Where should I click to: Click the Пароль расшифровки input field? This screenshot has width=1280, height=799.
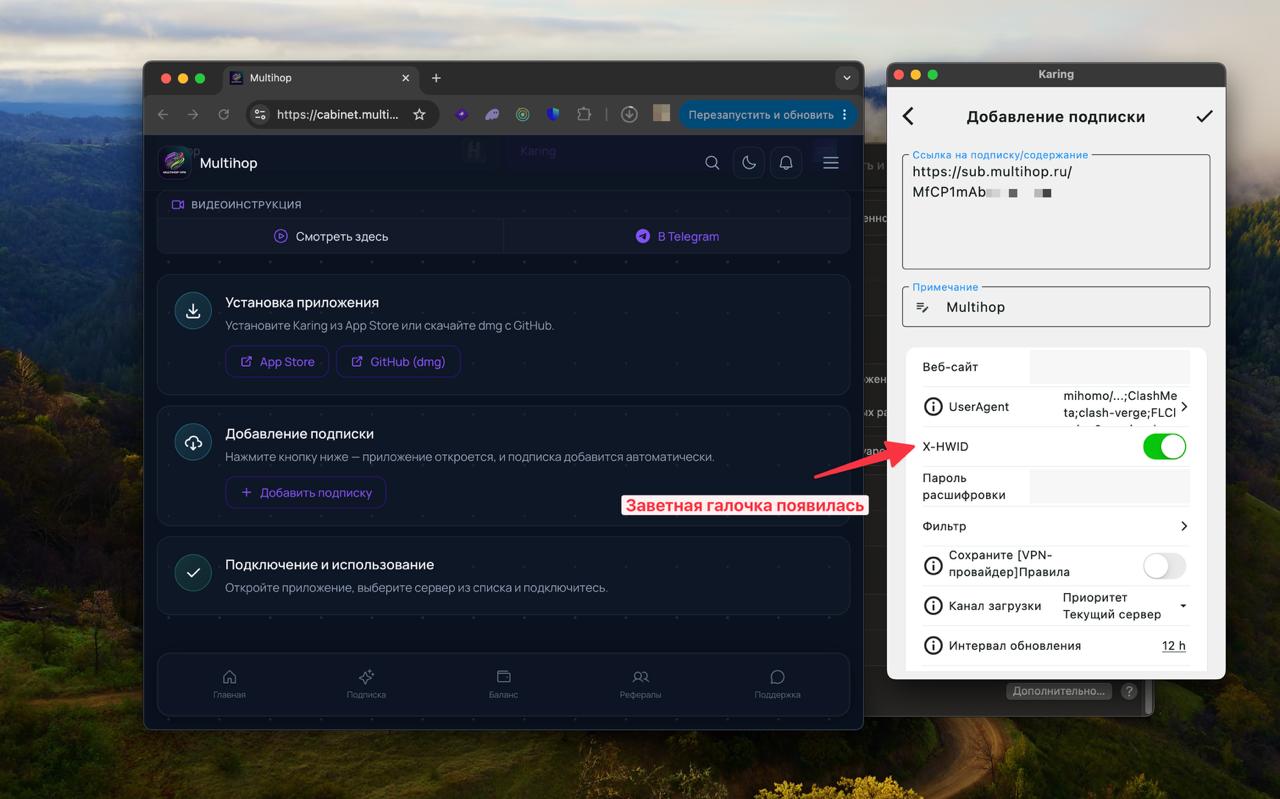coord(1110,487)
